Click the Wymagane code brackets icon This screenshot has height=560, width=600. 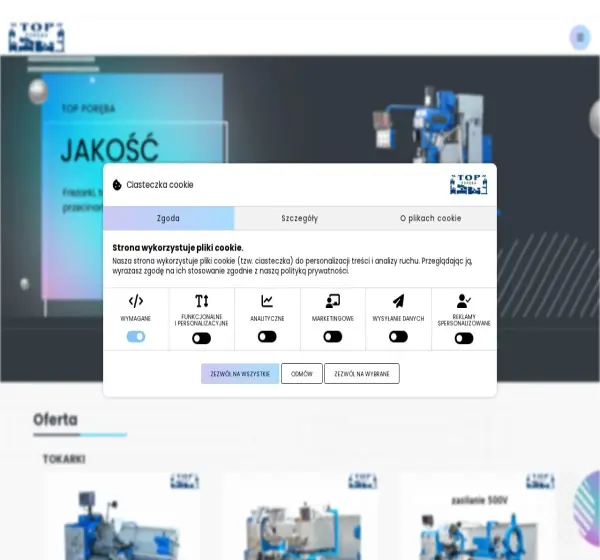[x=136, y=301]
